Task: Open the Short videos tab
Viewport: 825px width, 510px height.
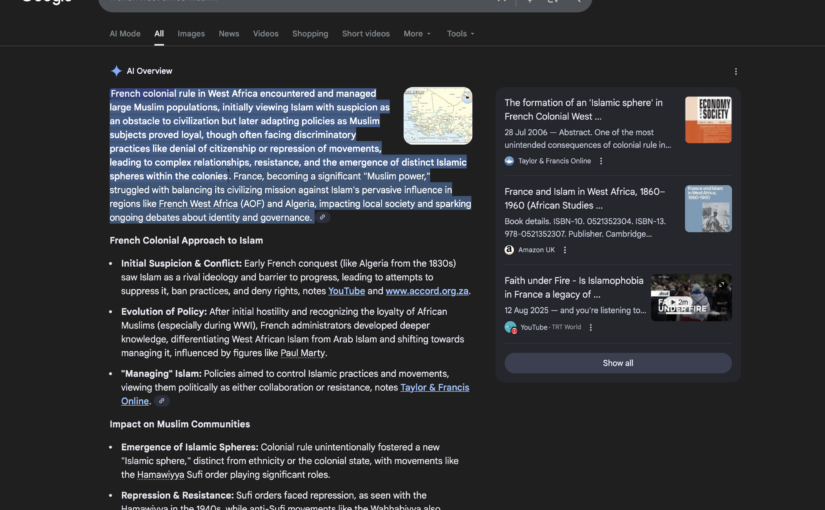Action: point(366,34)
